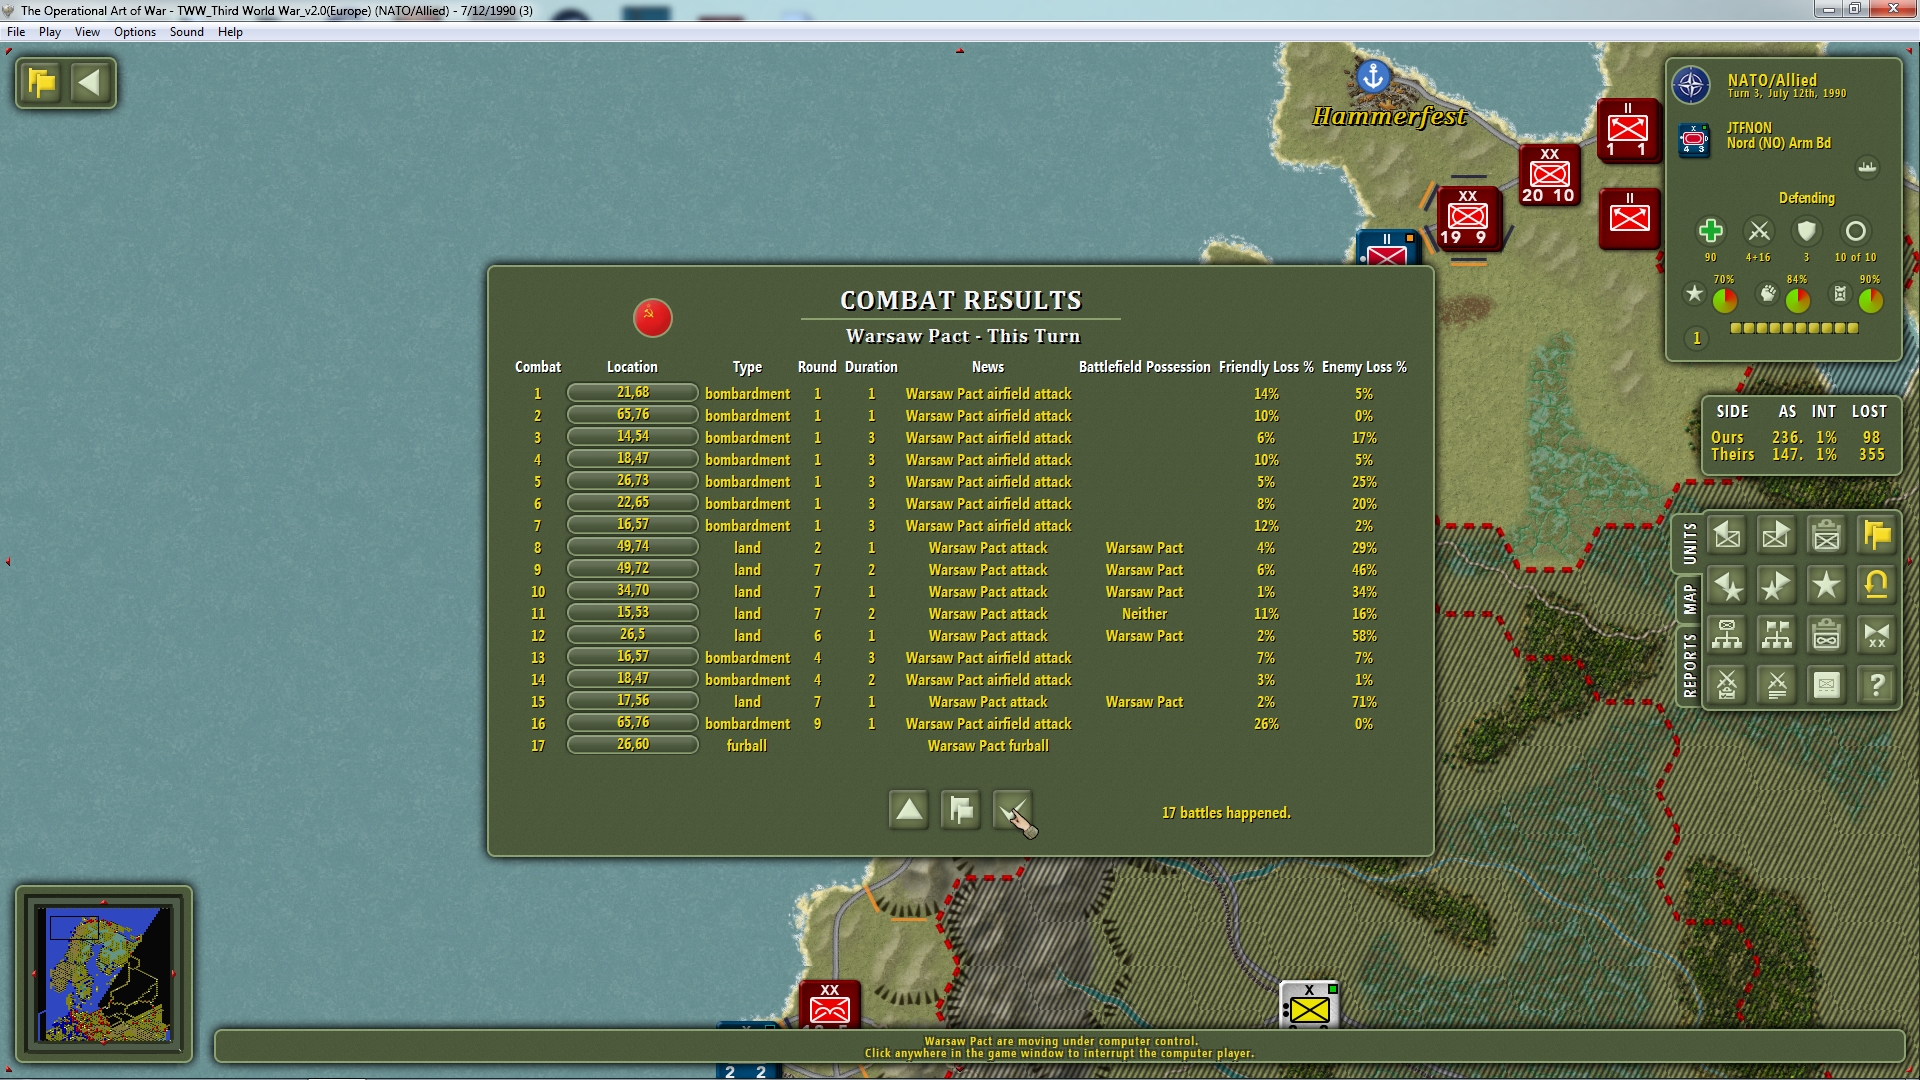Click the 70% proficiency pie indicator
This screenshot has width=1920, height=1080.
1724,299
